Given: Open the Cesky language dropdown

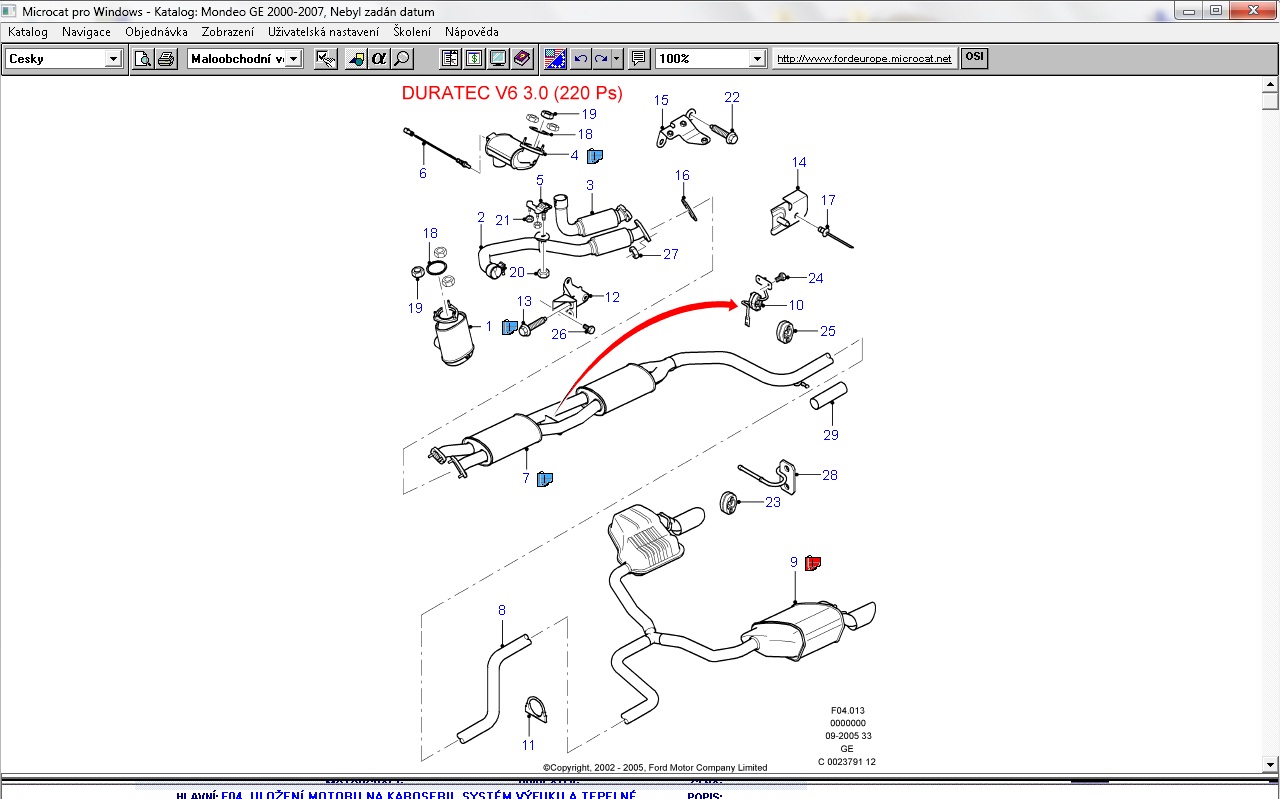Looking at the screenshot, I should point(113,59).
